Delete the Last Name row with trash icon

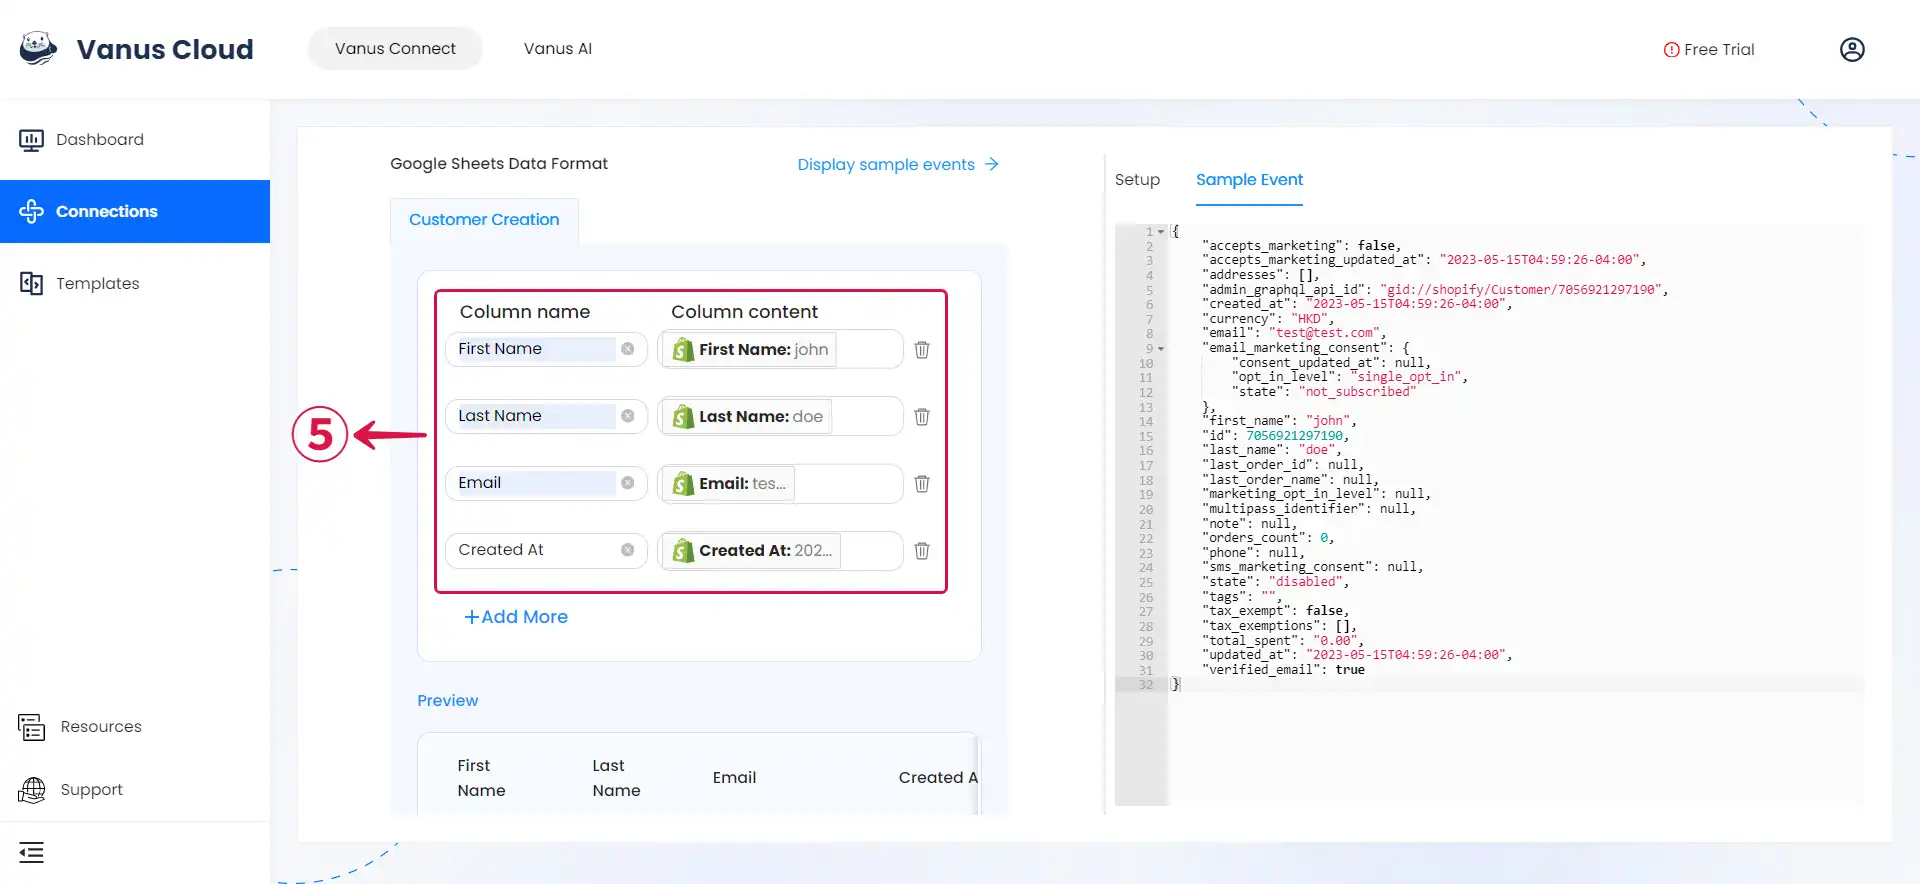click(x=922, y=416)
